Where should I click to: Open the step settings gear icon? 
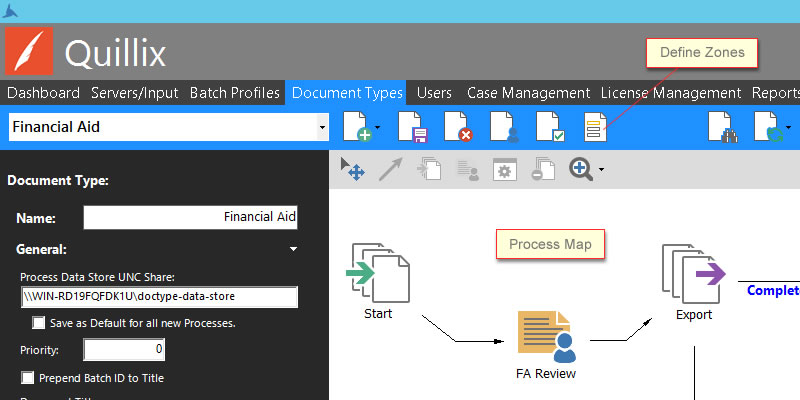click(505, 169)
